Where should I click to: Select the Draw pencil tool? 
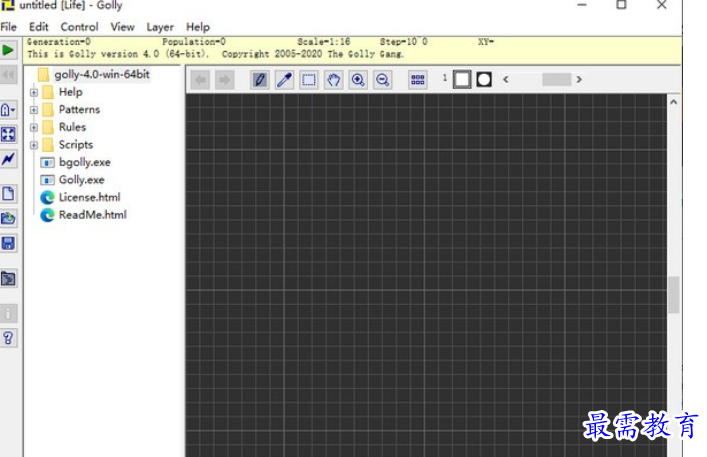pyautogui.click(x=260, y=80)
